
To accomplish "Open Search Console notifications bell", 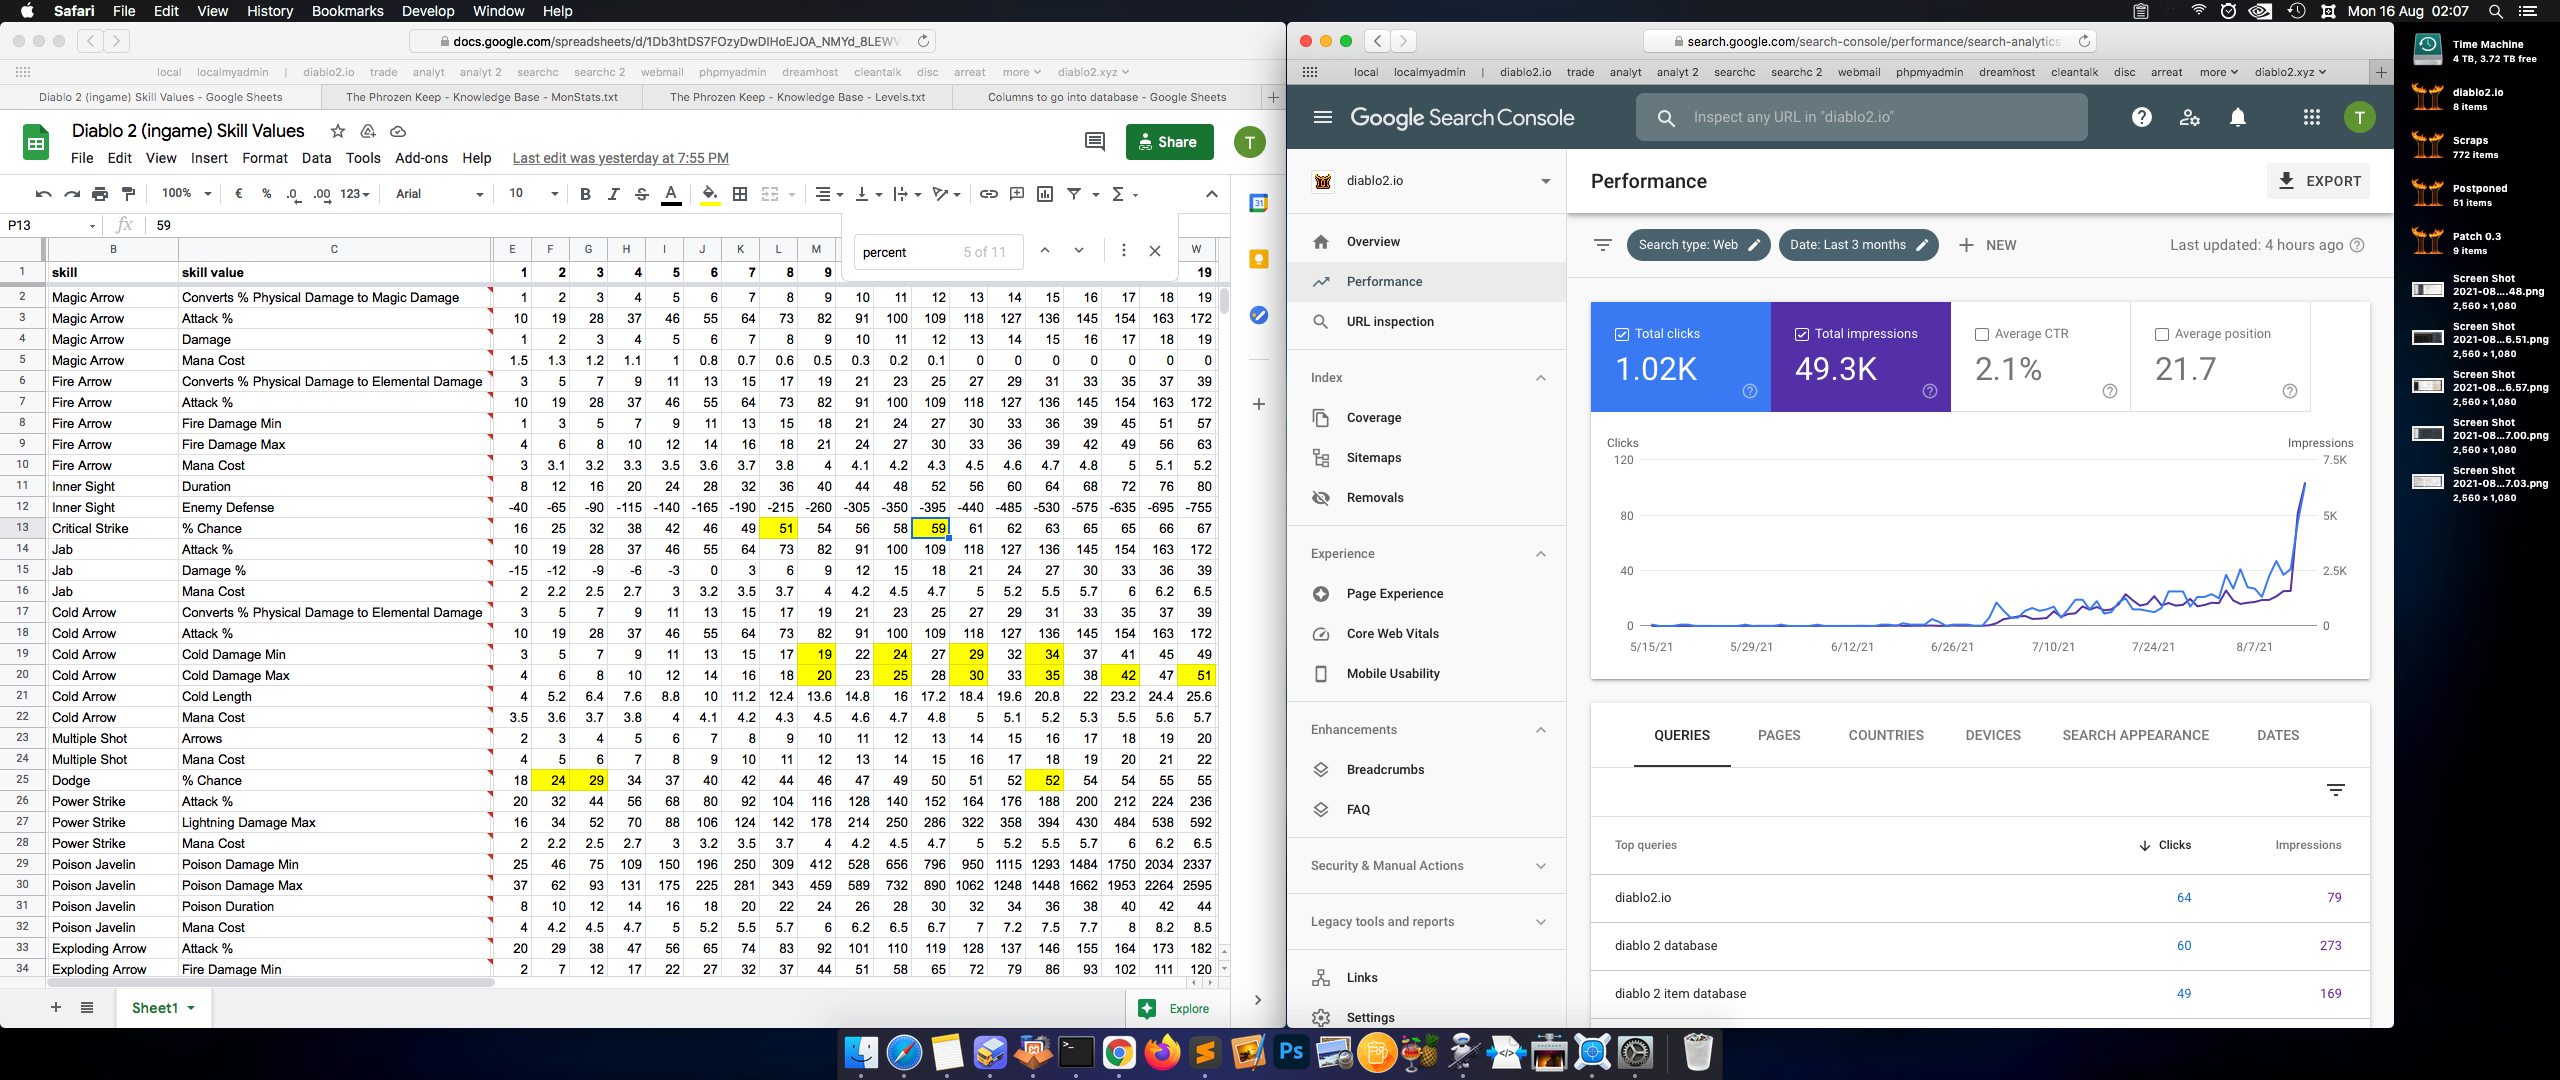I will 2238,117.
